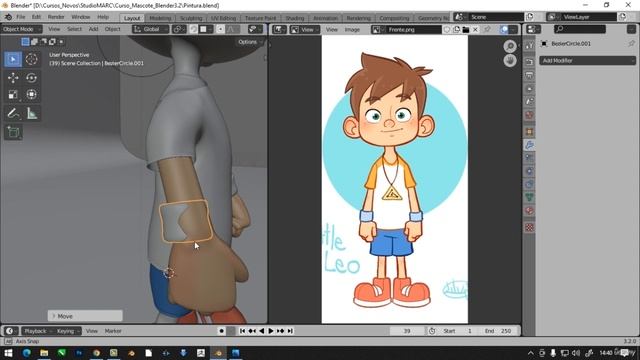The image size is (640, 360).
Task: Play animation in reverse
Action: [x=261, y=331]
